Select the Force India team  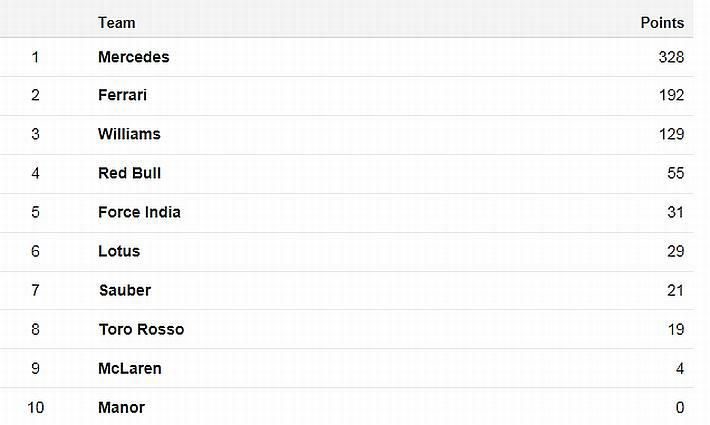coord(139,212)
